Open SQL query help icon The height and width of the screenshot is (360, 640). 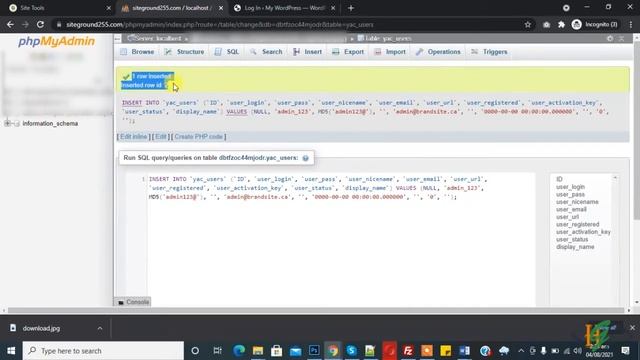[x=305, y=158]
